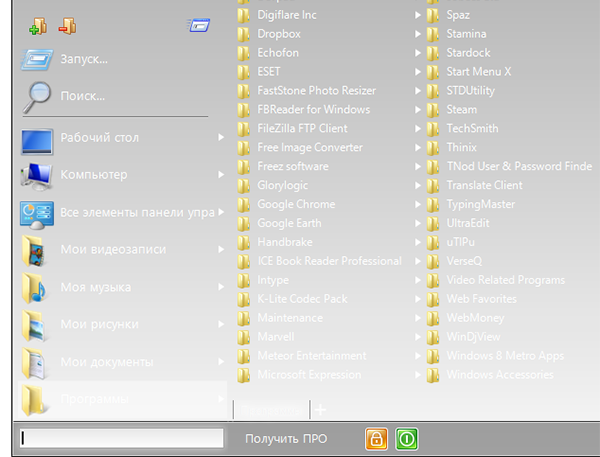Open Google Earth folder
The width and height of the screenshot is (600, 457).
pyautogui.click(x=329, y=223)
